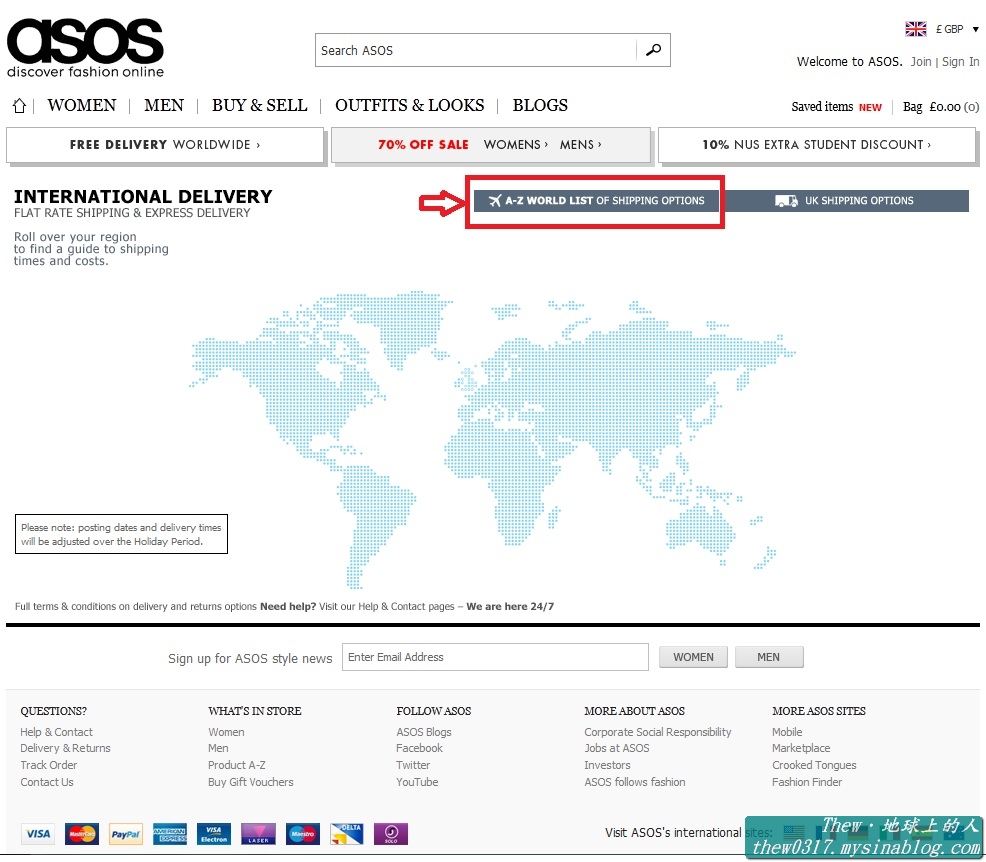Click the world map graphic

(x=492, y=439)
